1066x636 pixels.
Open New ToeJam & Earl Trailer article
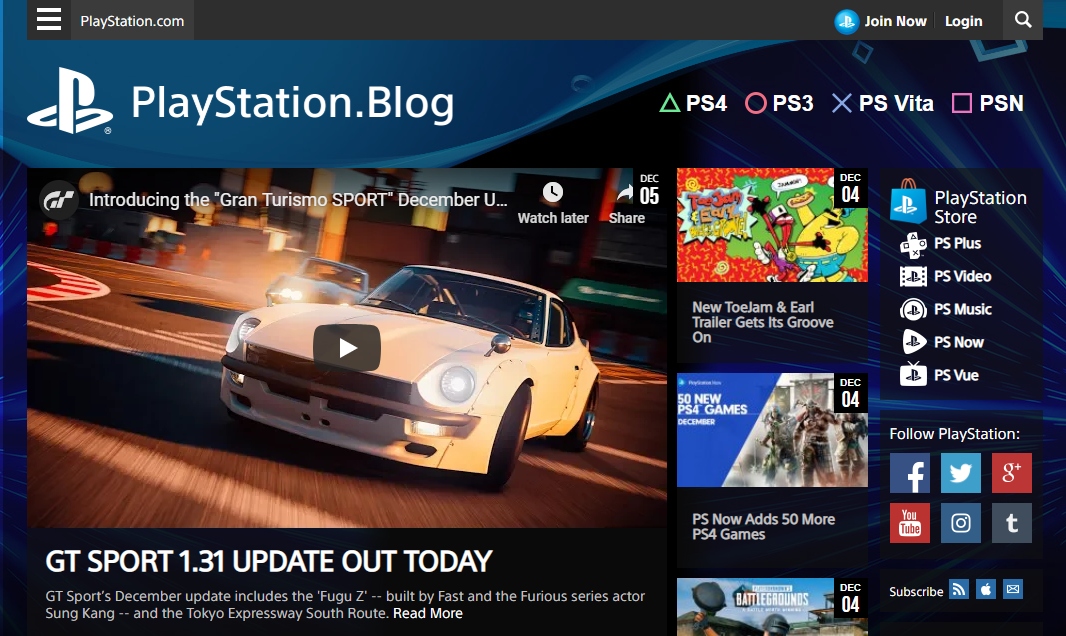tap(763, 322)
